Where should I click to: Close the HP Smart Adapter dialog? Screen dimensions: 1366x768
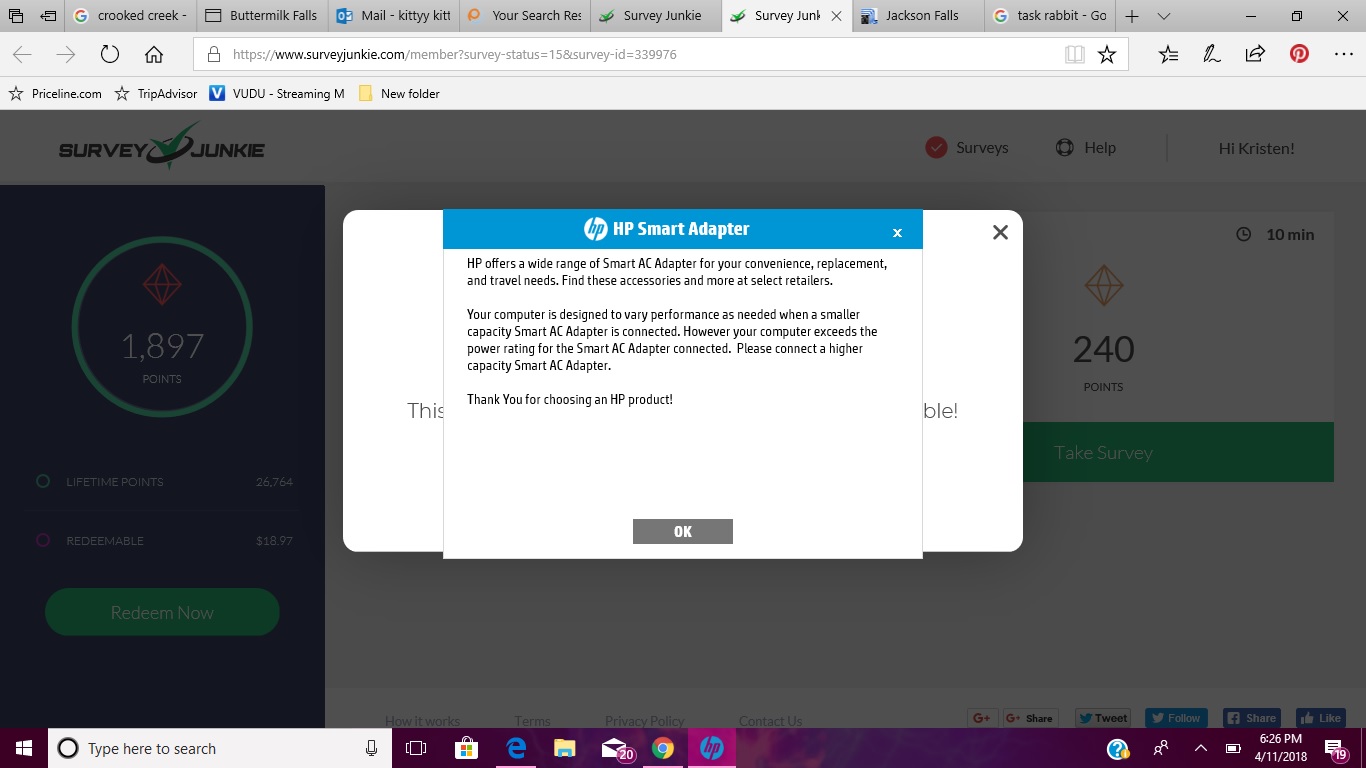tap(897, 233)
